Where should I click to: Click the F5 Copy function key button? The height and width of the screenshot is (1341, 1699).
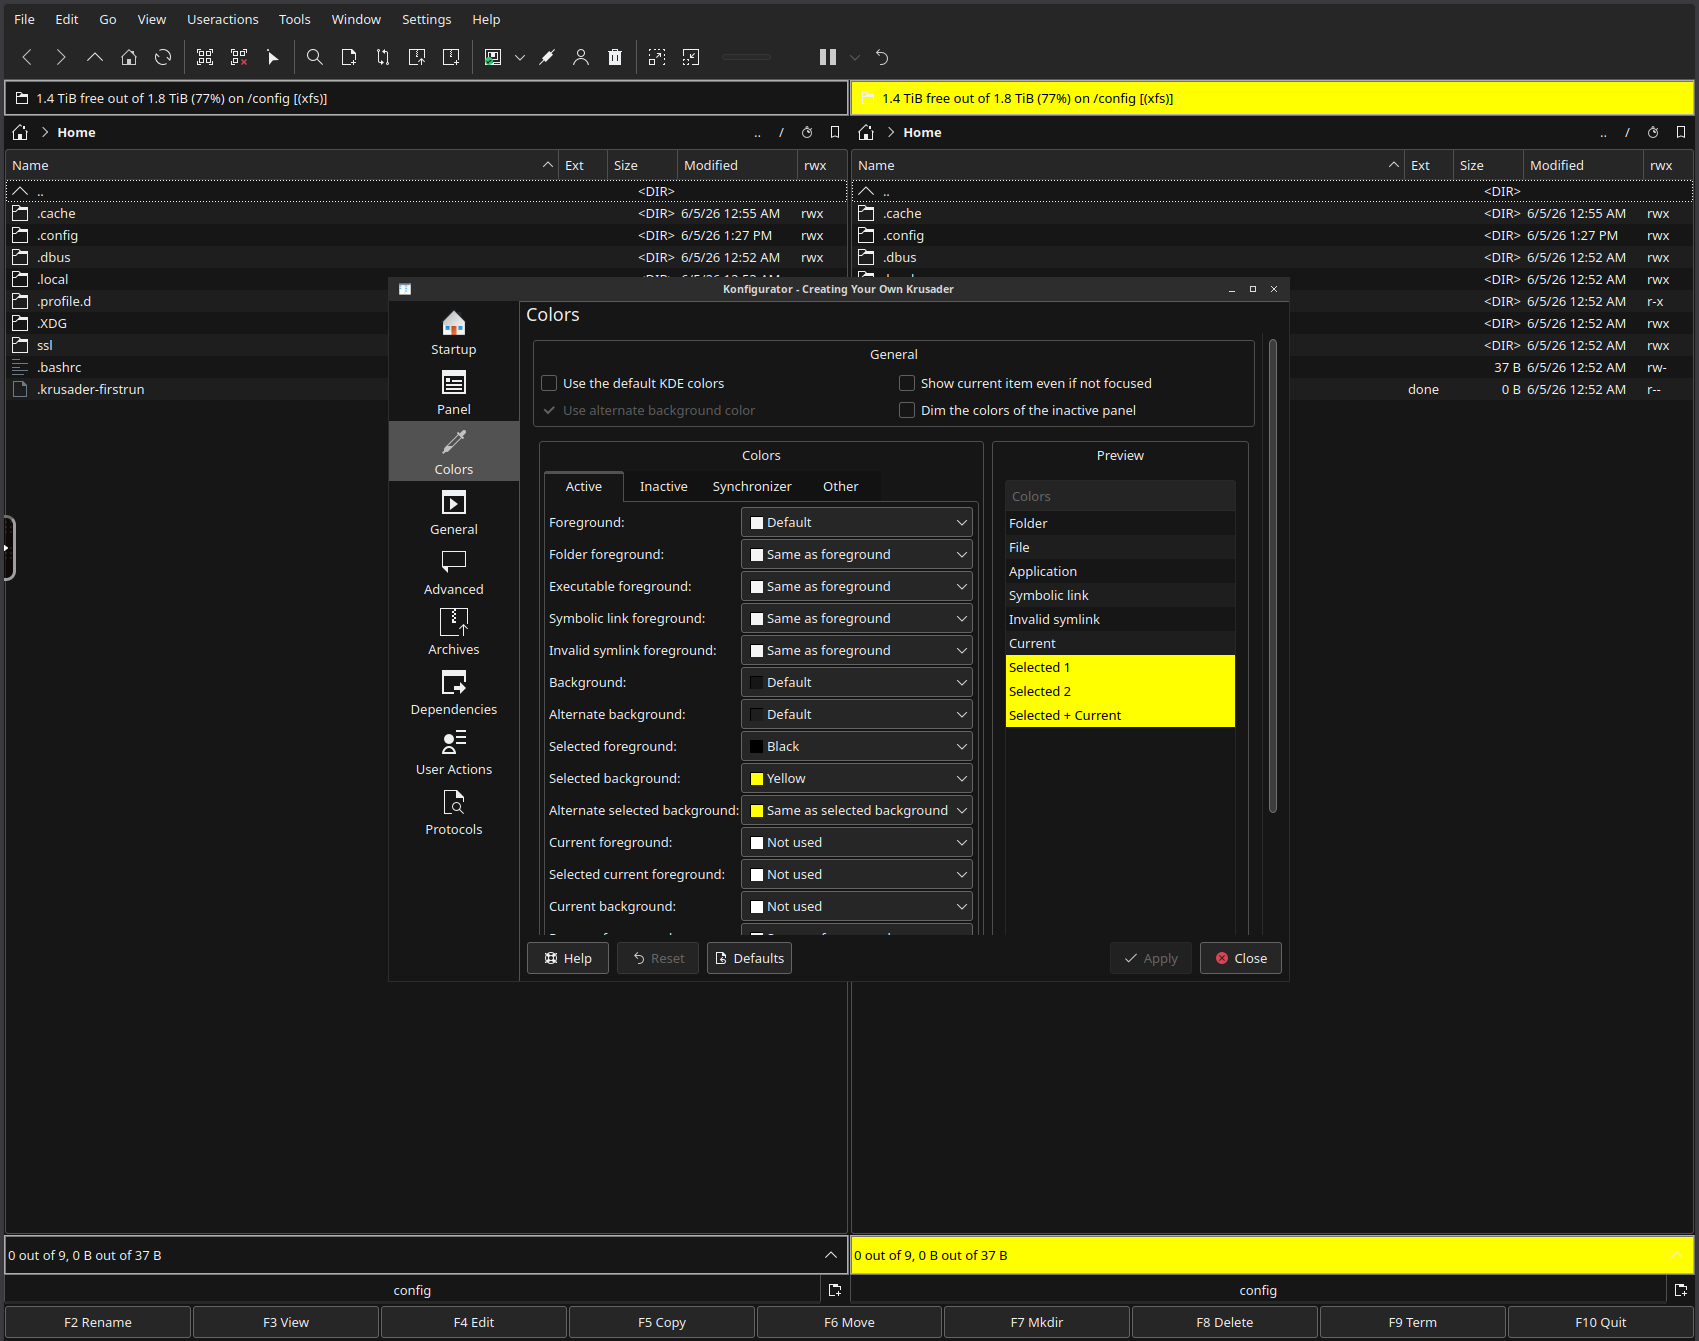point(662,1322)
